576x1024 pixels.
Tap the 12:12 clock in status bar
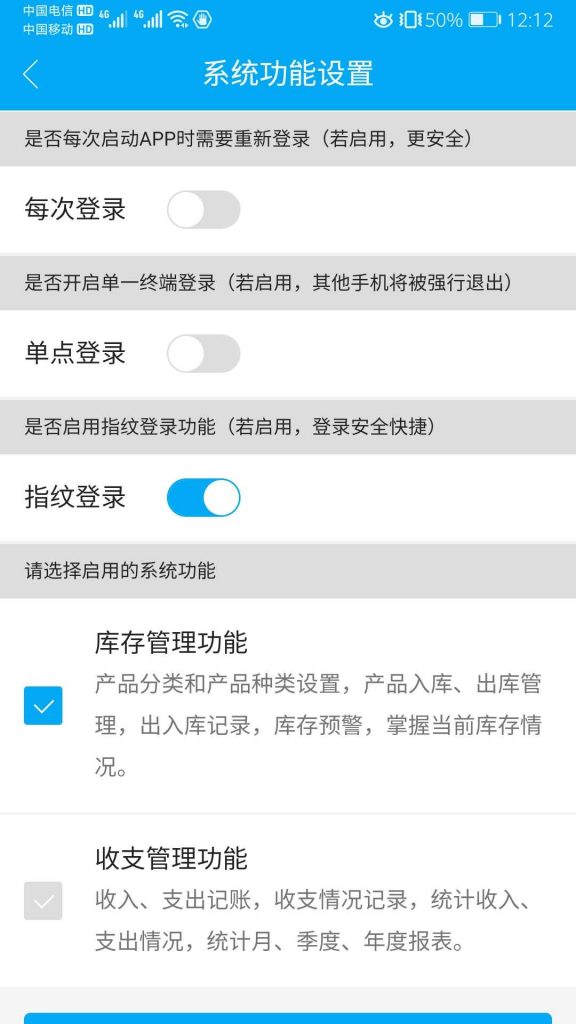pyautogui.click(x=530, y=20)
